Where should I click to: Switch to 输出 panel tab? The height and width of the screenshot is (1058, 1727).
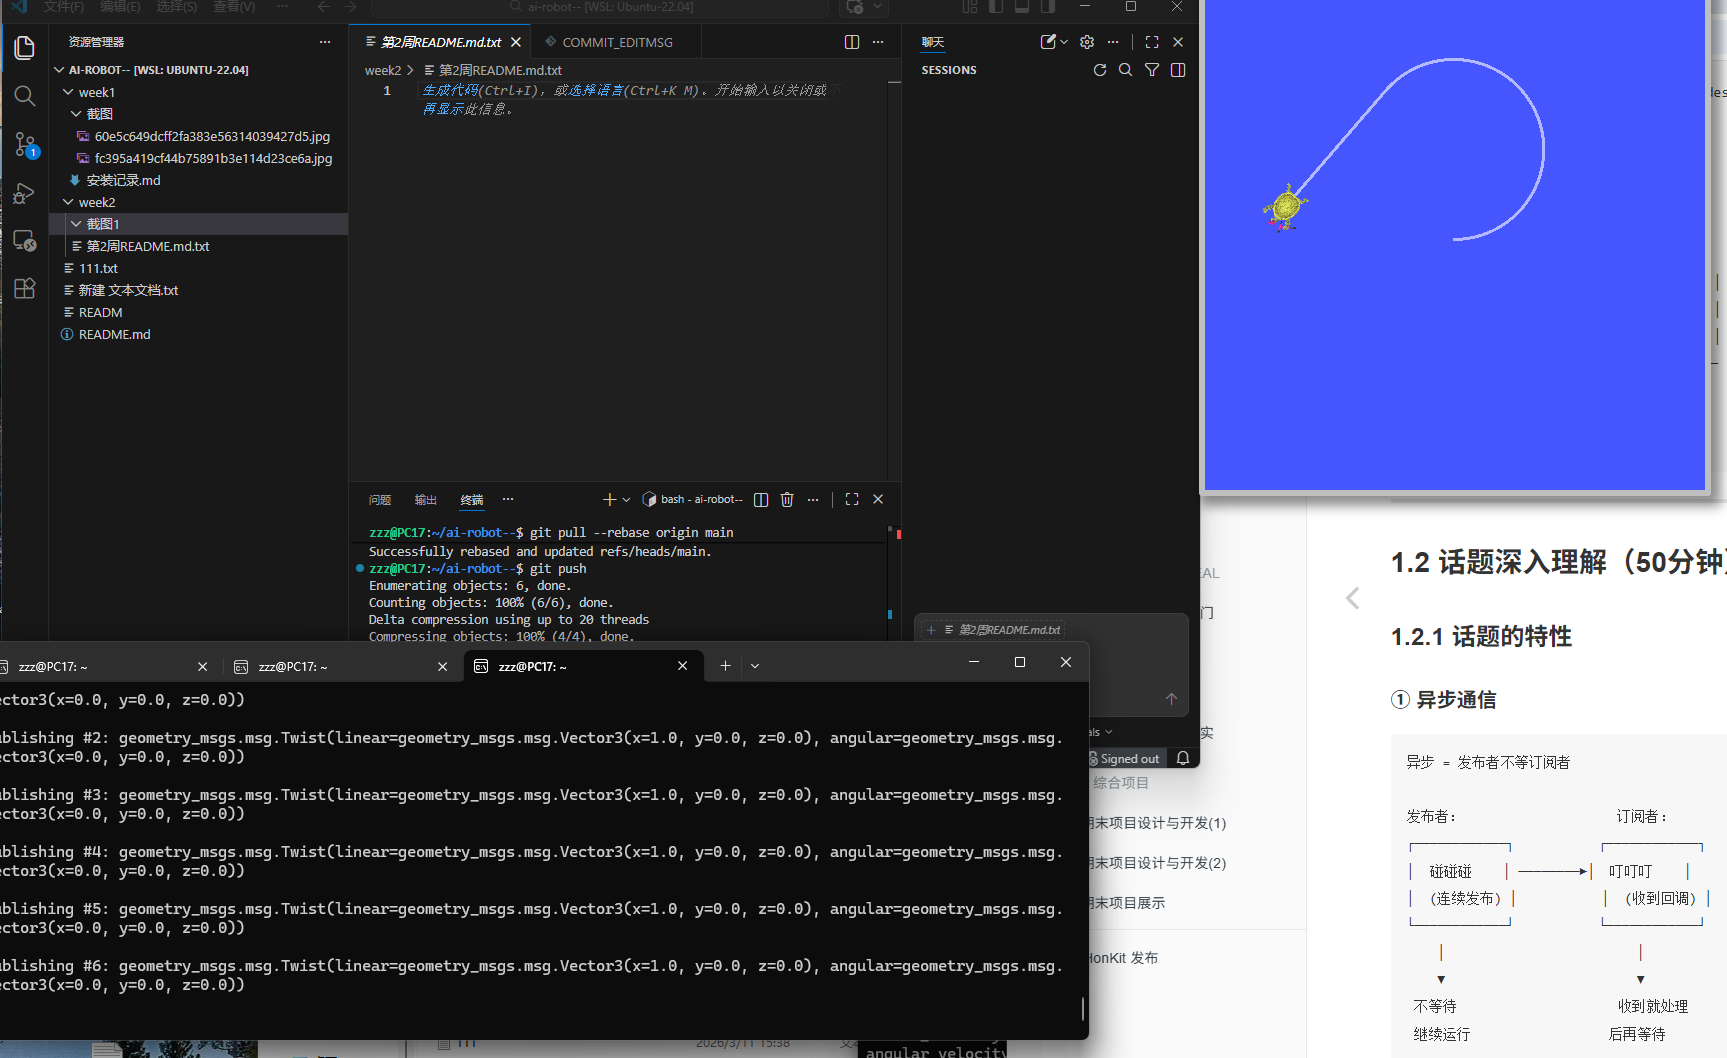coord(426,499)
